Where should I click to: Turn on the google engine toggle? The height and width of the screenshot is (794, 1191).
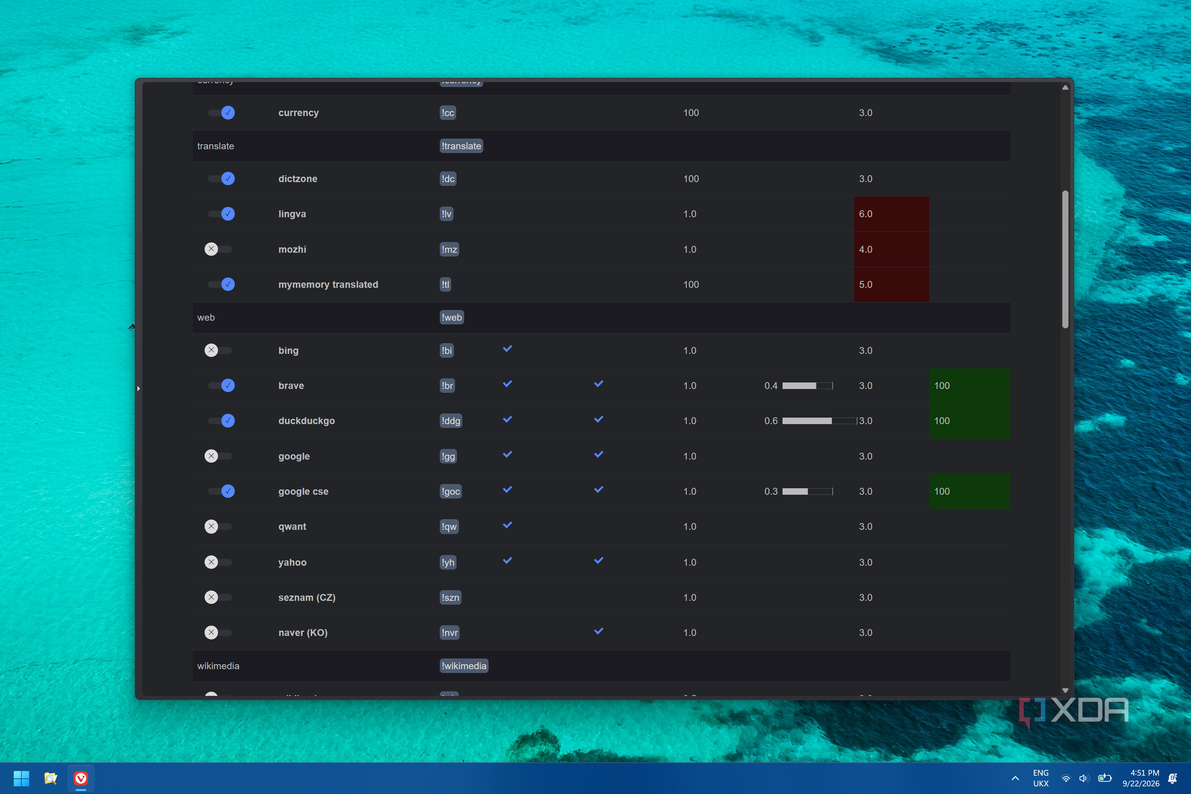tap(218, 456)
